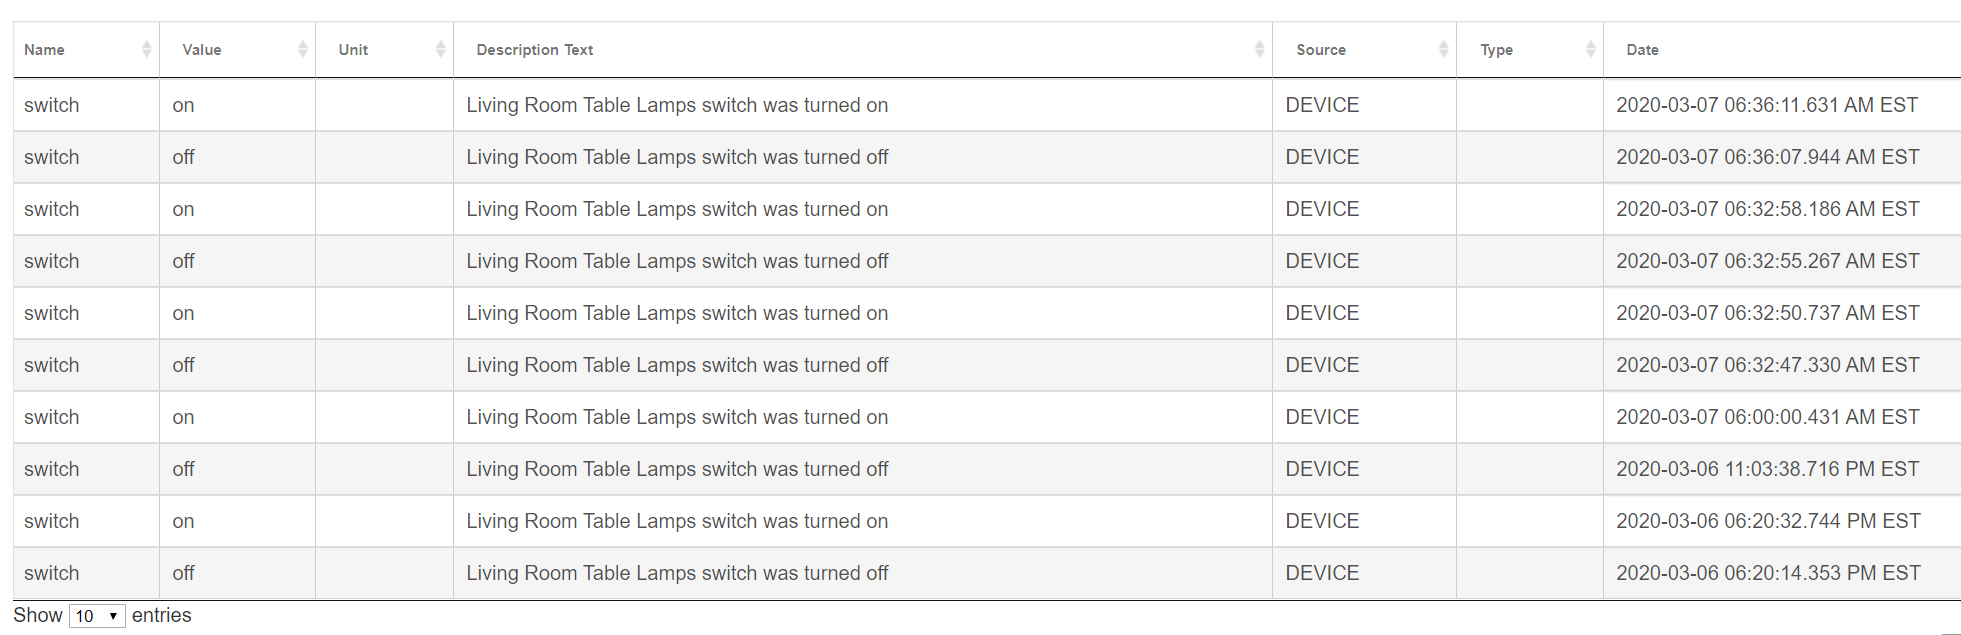Click date cell 2020-03-07 06:32:47.330 AM
The height and width of the screenshot is (635, 1961).
click(x=1768, y=365)
